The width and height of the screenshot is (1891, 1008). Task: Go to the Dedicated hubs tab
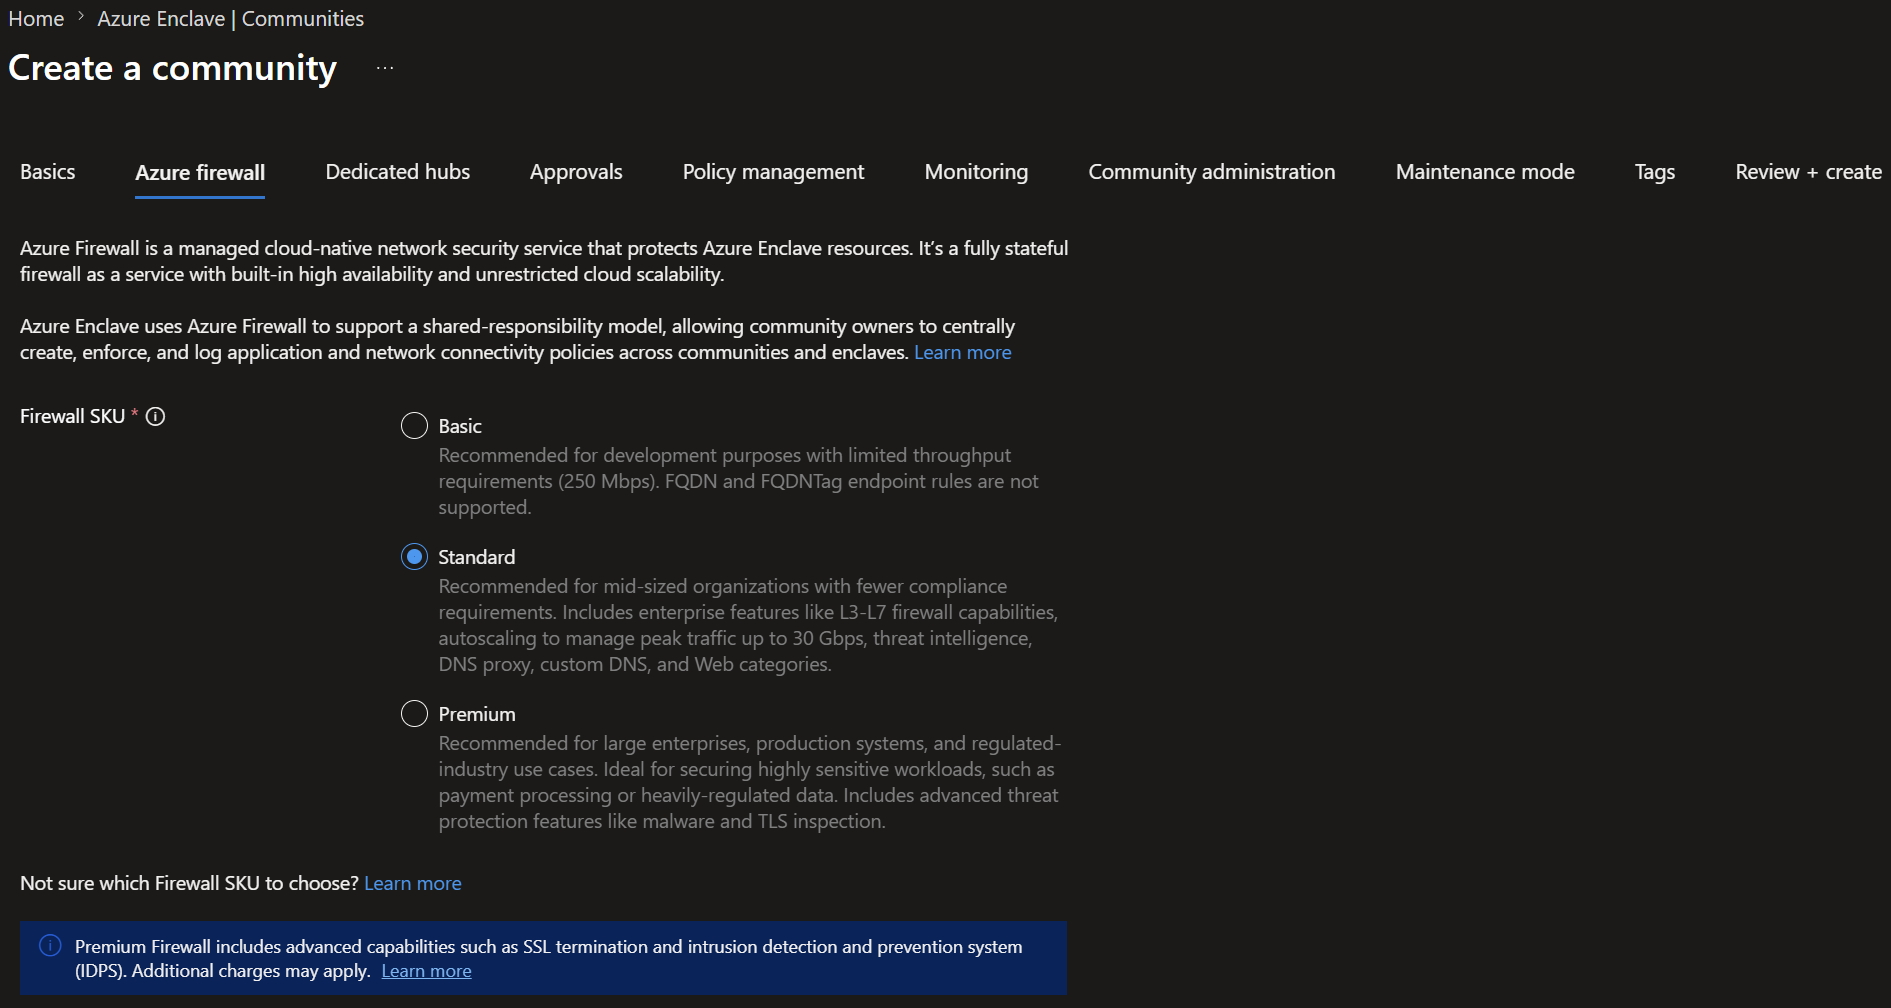(398, 172)
